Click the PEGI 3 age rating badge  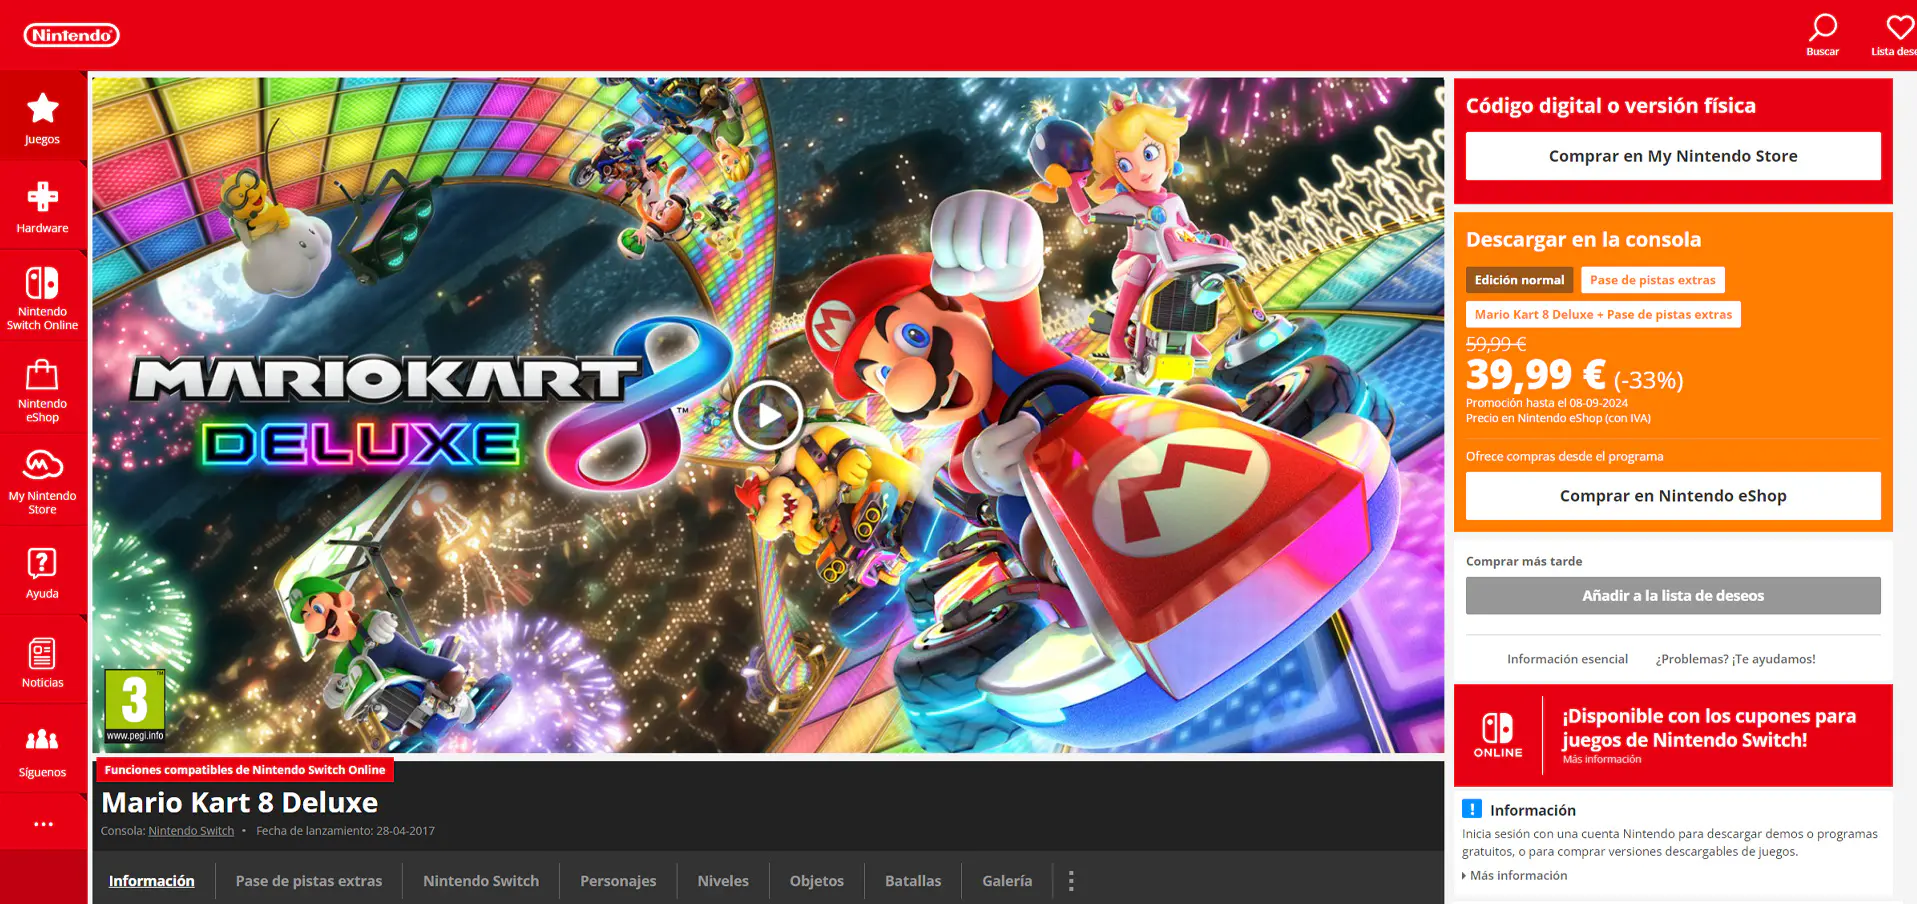coord(135,706)
